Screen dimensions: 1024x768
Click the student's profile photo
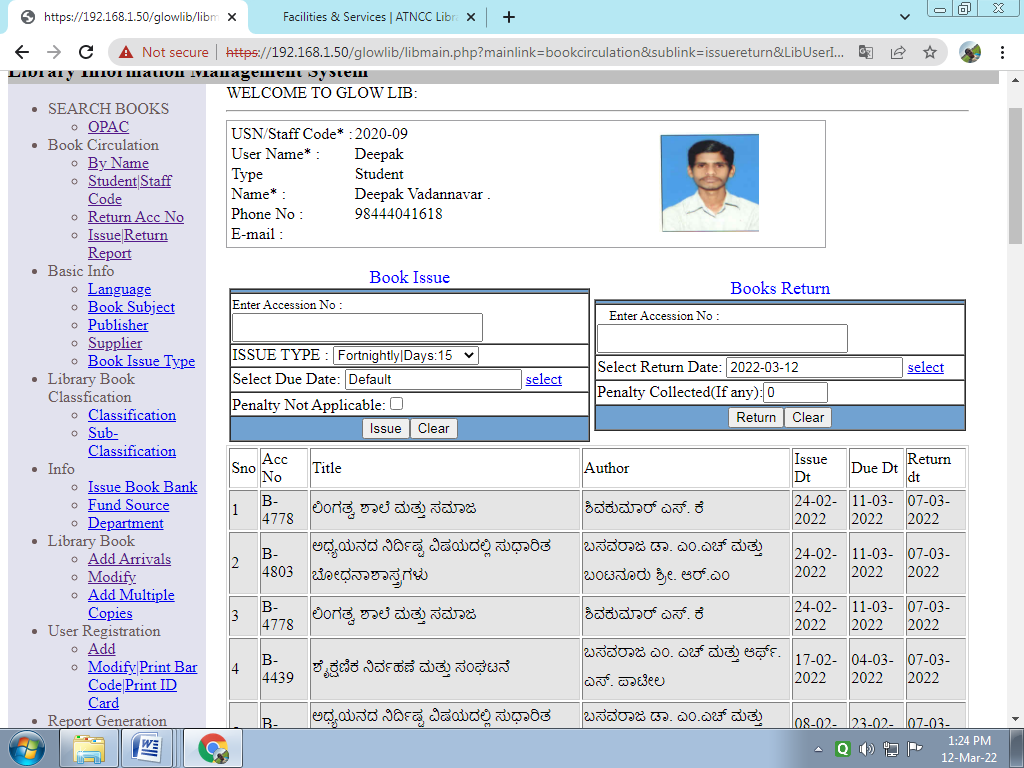tap(710, 182)
